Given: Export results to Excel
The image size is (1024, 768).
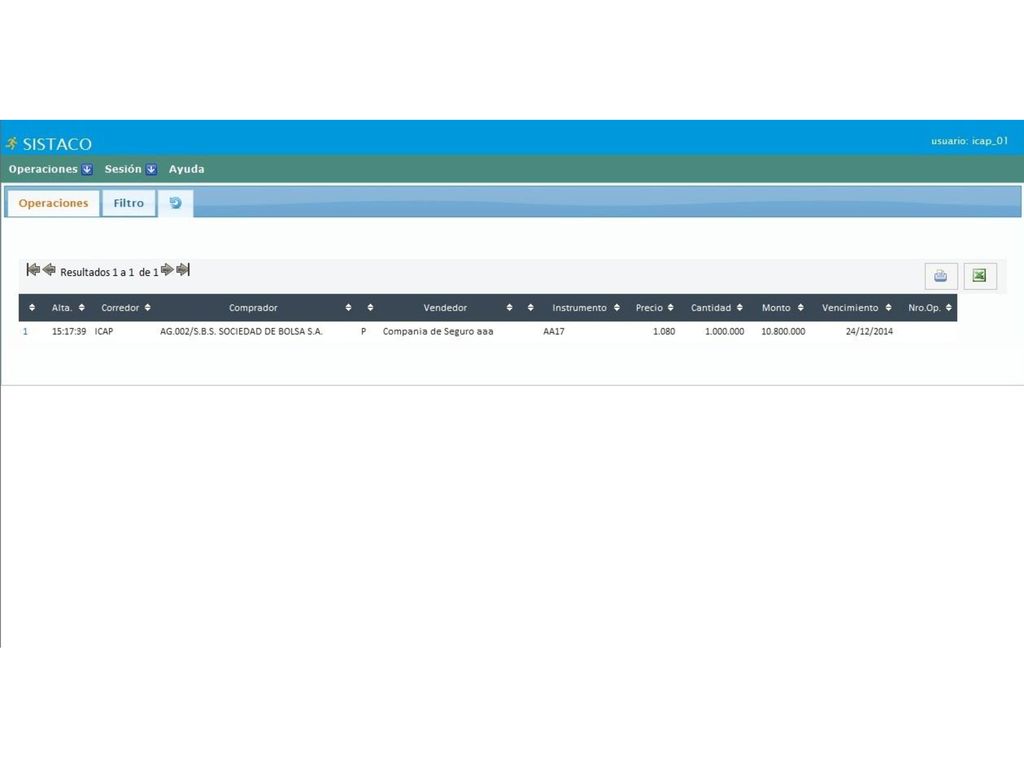Looking at the screenshot, I should click(980, 276).
